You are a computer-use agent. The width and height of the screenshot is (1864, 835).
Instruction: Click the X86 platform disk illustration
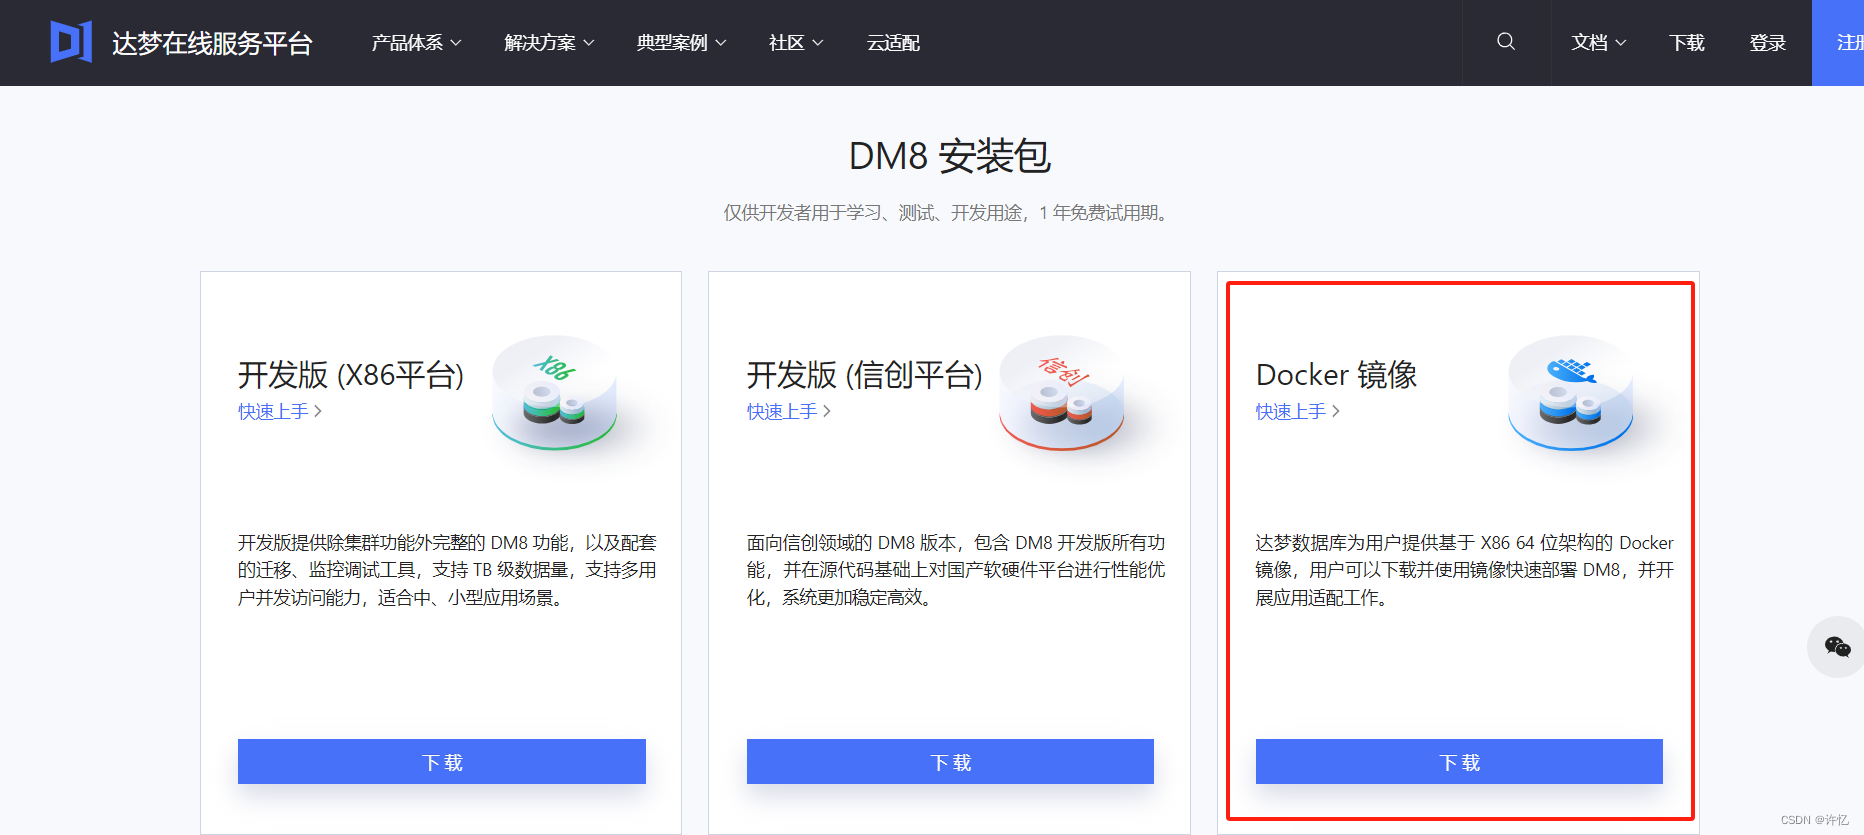555,392
